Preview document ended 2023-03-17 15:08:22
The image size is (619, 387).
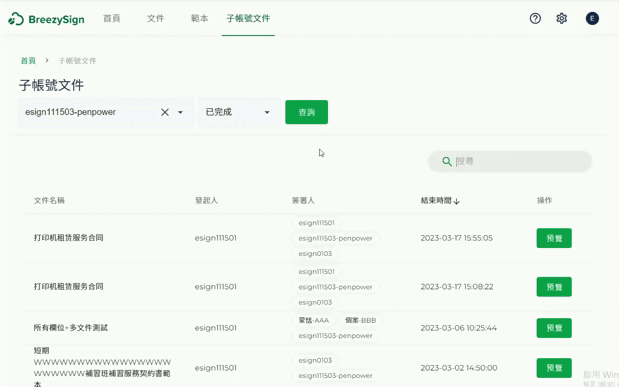coord(554,287)
